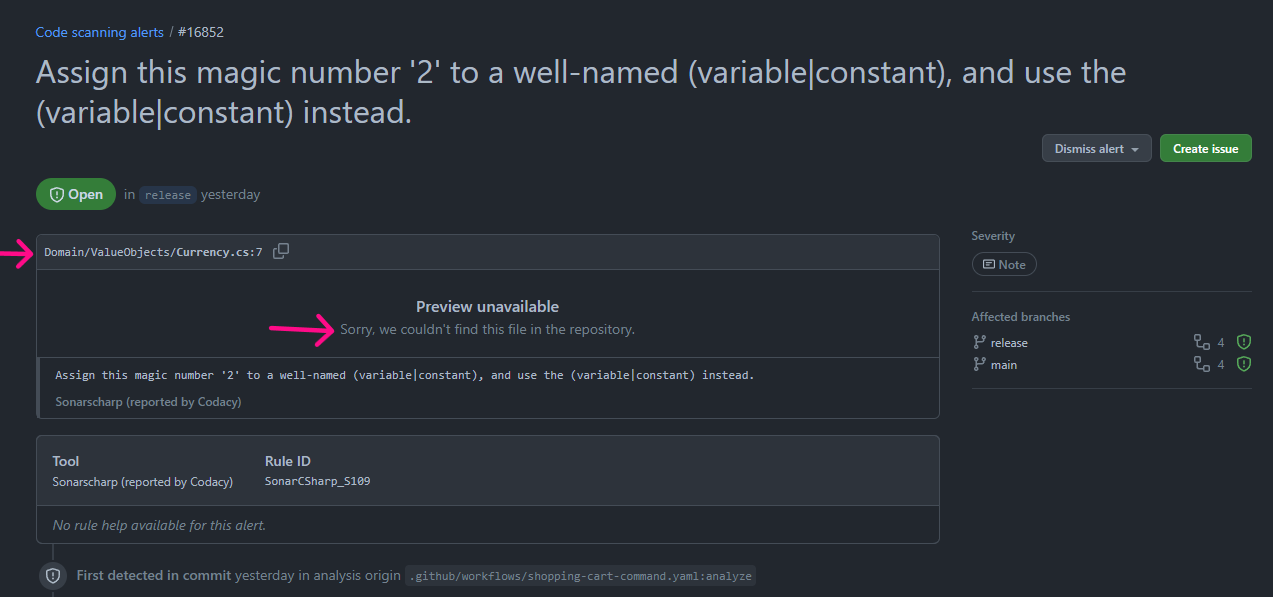Image resolution: width=1273 pixels, height=597 pixels.
Task: Open the Dismiss alert dropdown
Action: pos(1096,149)
